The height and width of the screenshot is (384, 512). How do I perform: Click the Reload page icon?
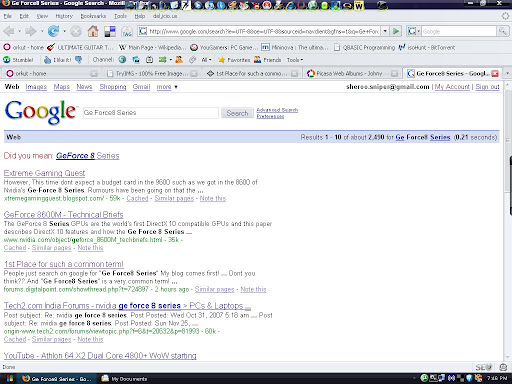click(53, 31)
